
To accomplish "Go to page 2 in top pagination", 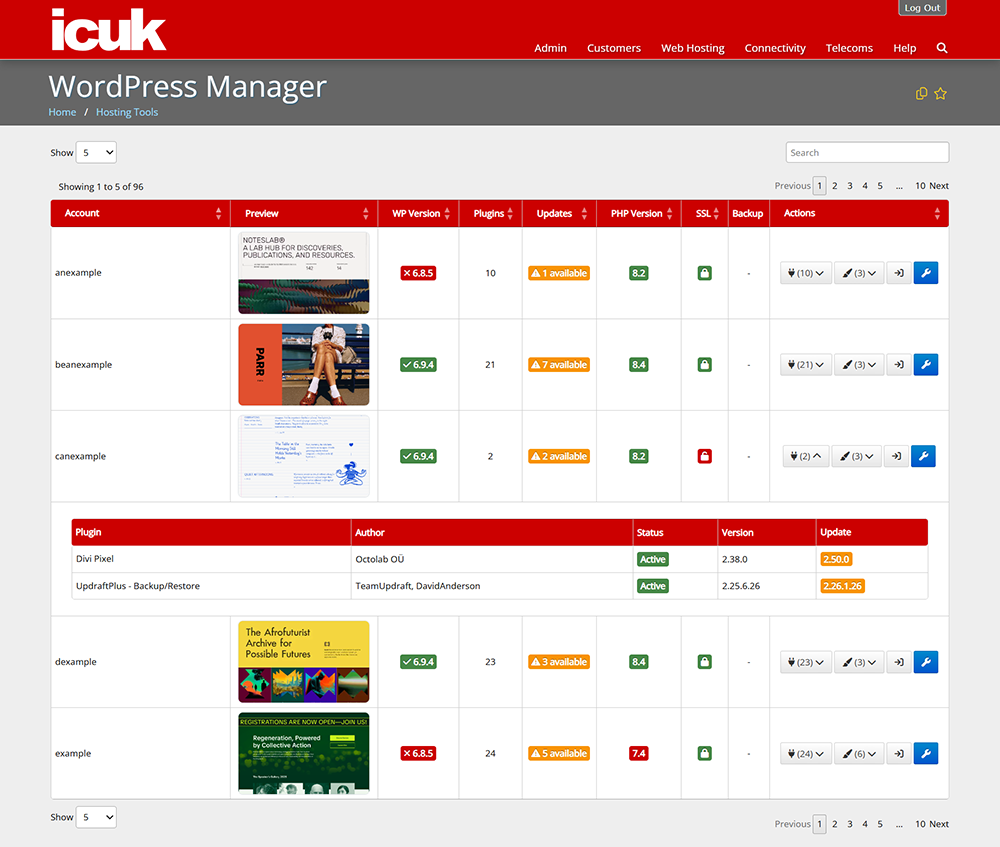I will click(834, 186).
